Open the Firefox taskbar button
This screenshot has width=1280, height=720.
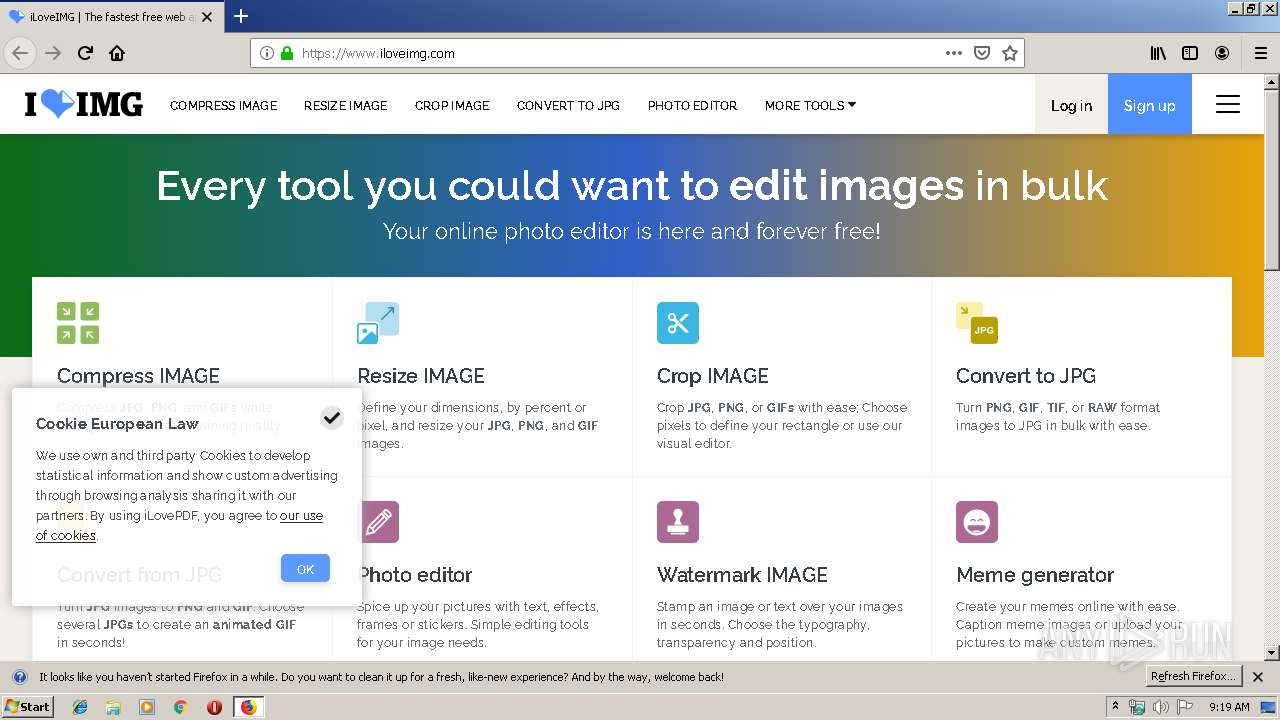coord(248,706)
